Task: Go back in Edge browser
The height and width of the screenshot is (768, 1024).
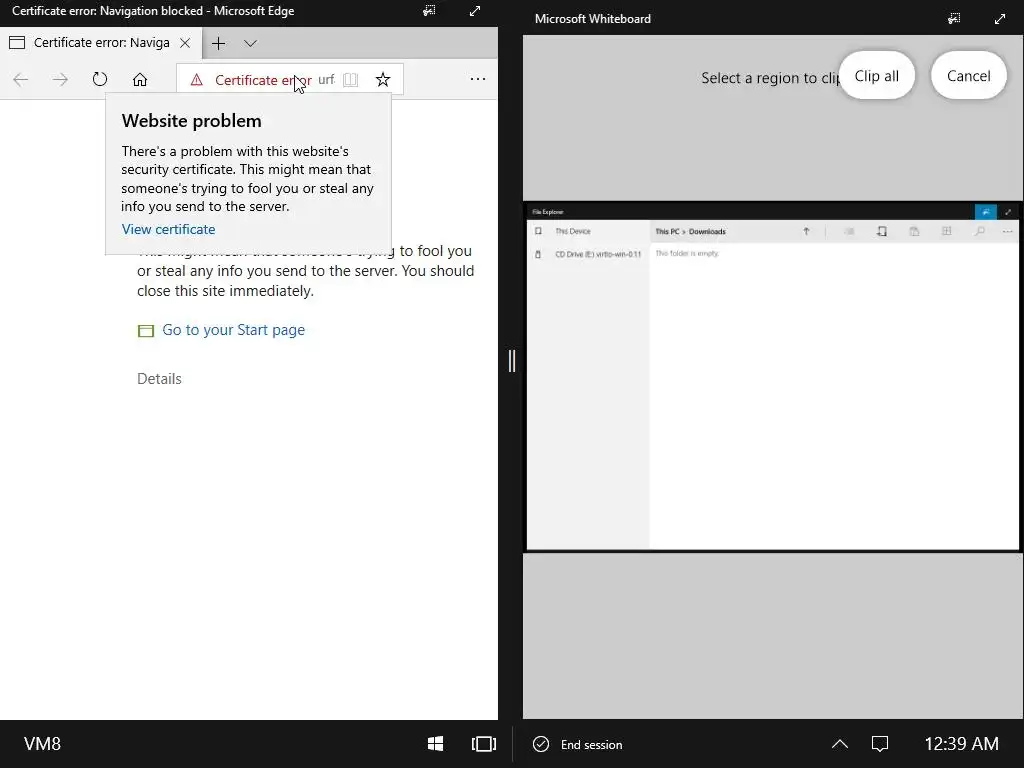Action: 21,80
